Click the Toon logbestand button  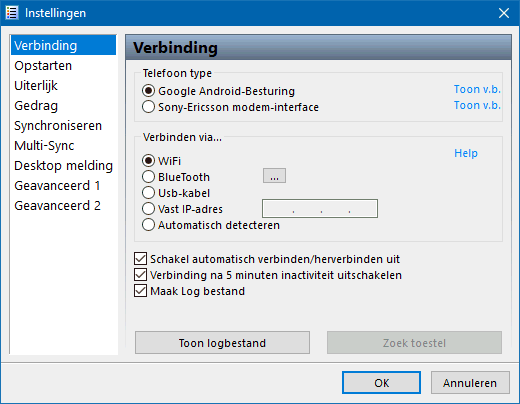tap(222, 343)
